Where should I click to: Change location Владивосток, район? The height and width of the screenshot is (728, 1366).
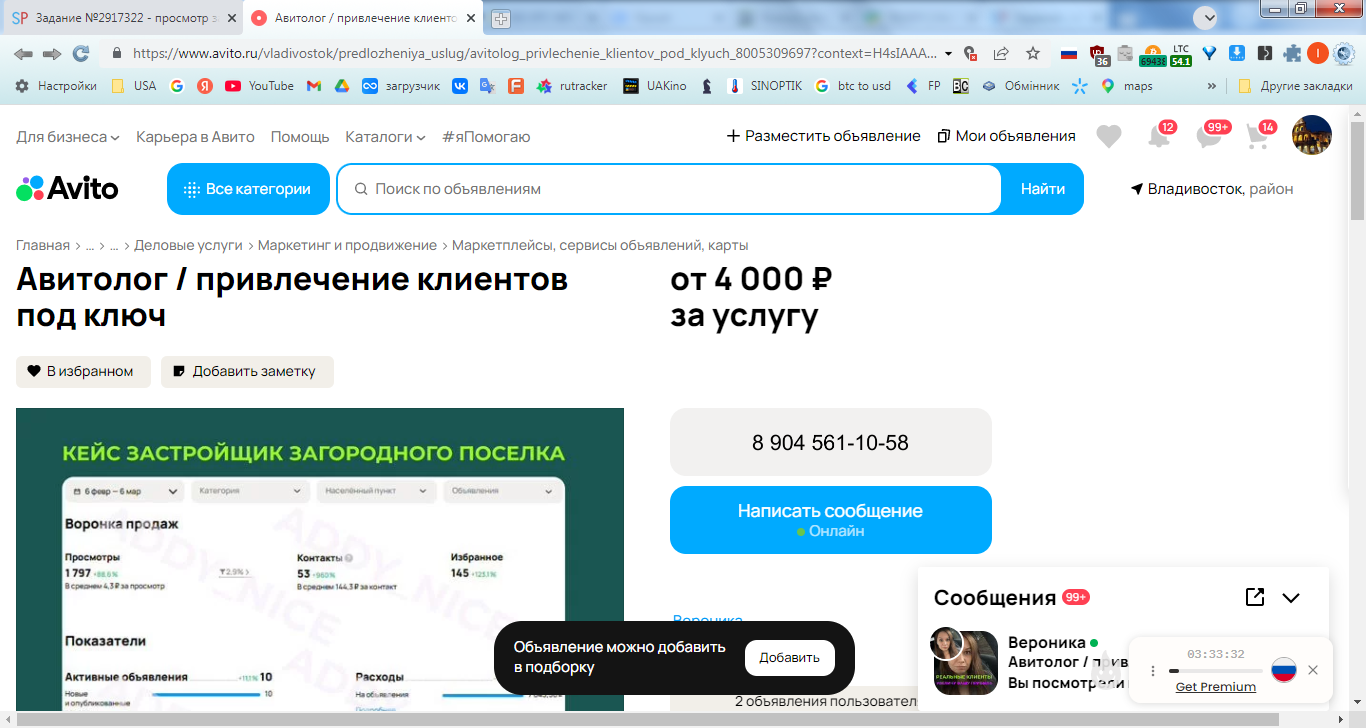[x=1212, y=189]
